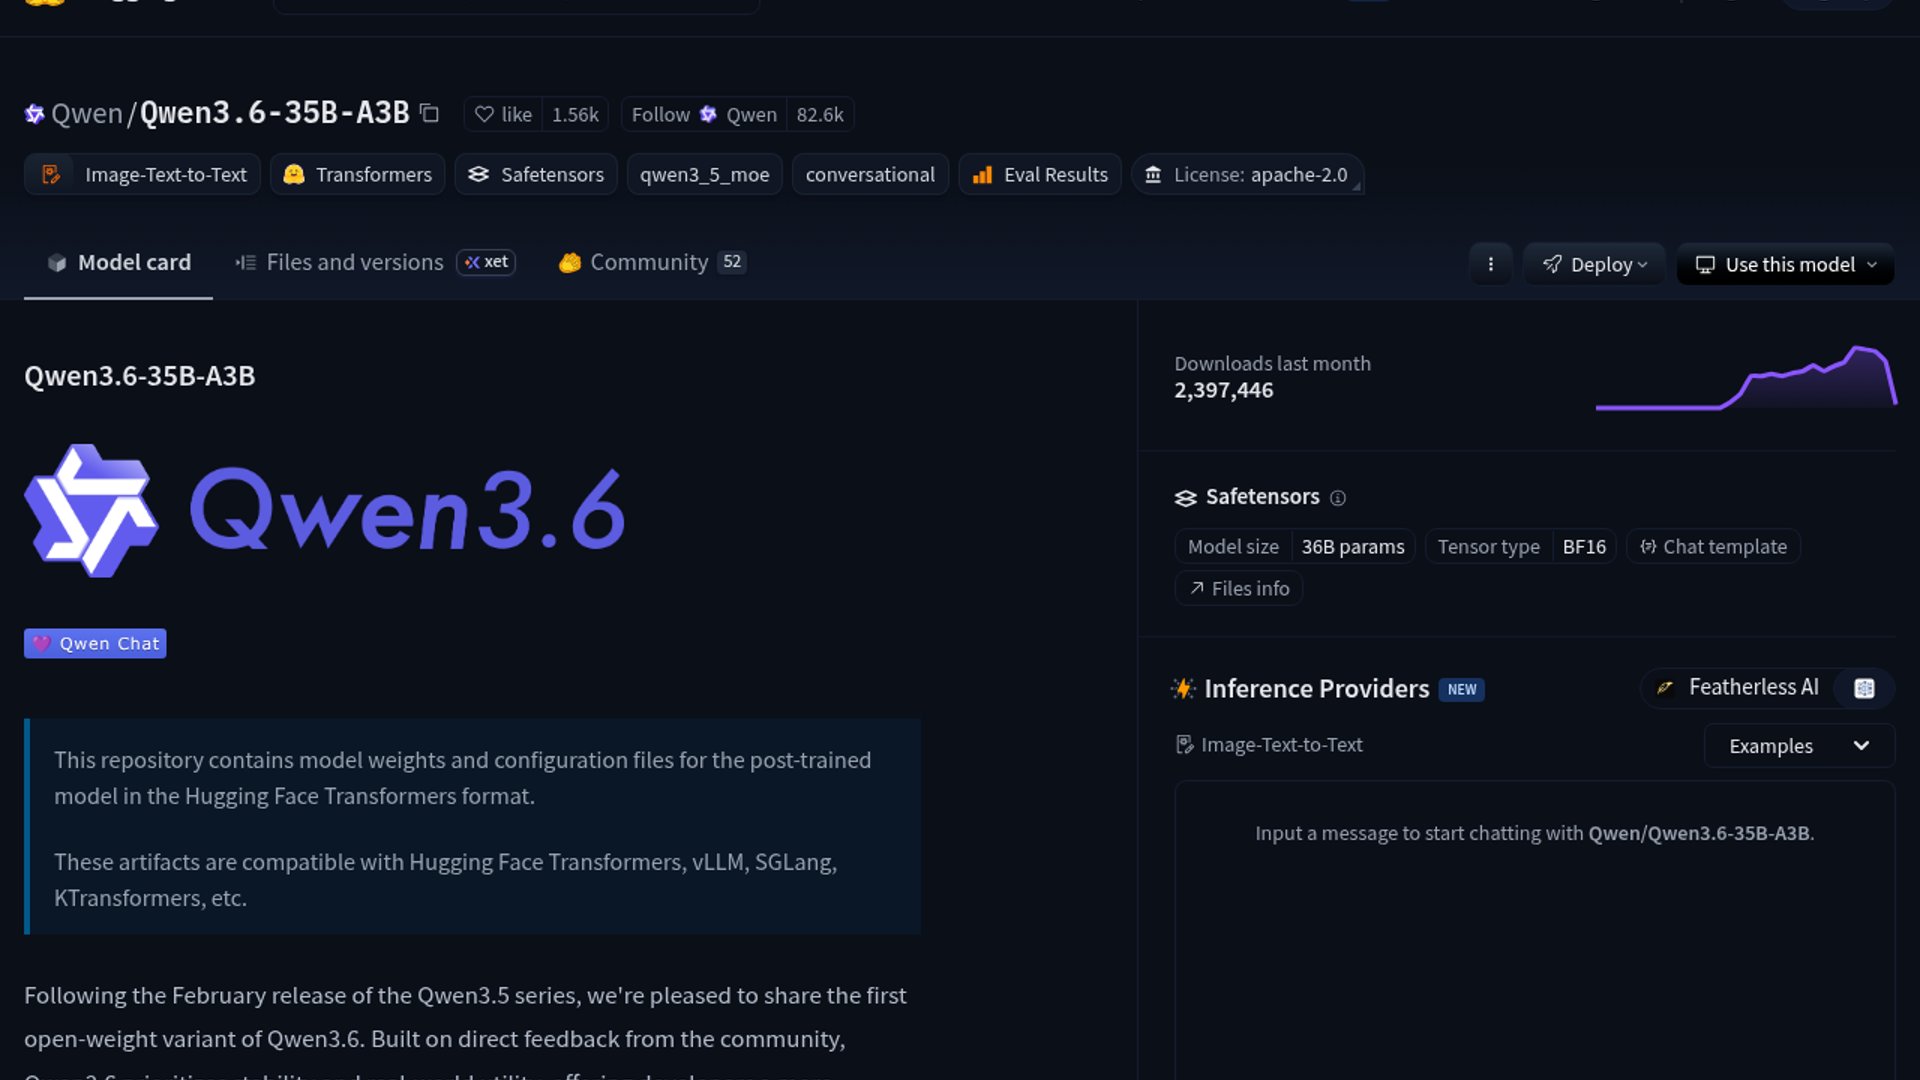Open the Qwen Chat badge link
The width and height of the screenshot is (1920, 1080).
click(x=95, y=643)
